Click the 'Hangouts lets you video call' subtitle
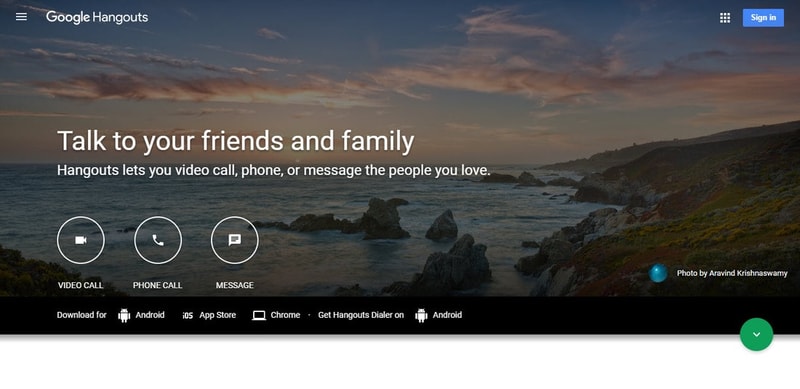The width and height of the screenshot is (800, 389). tap(273, 171)
